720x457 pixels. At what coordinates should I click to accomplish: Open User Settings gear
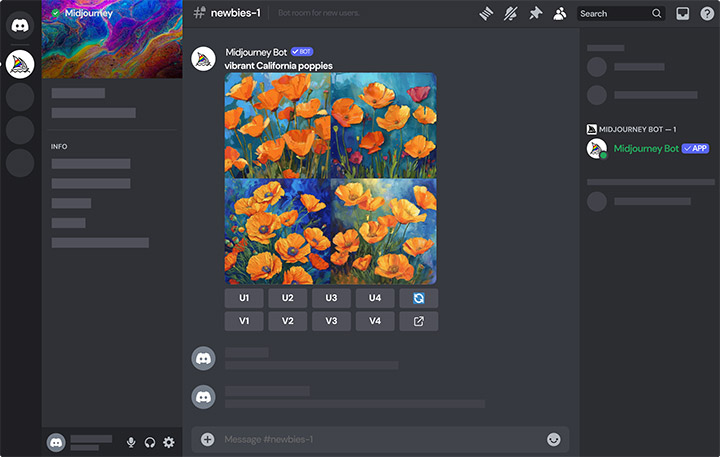click(x=168, y=442)
